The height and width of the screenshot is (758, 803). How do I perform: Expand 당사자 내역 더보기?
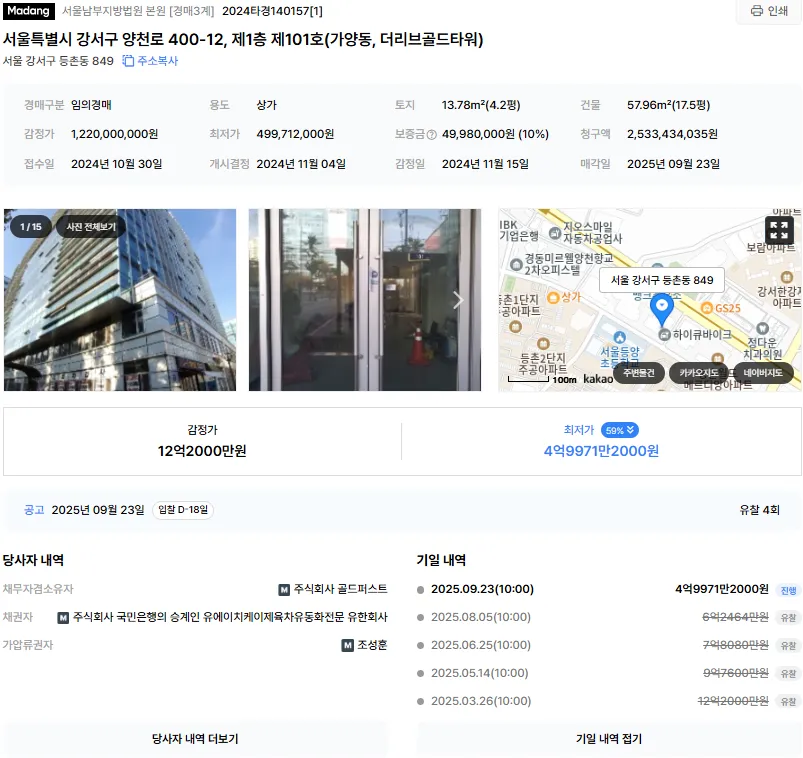[195, 739]
